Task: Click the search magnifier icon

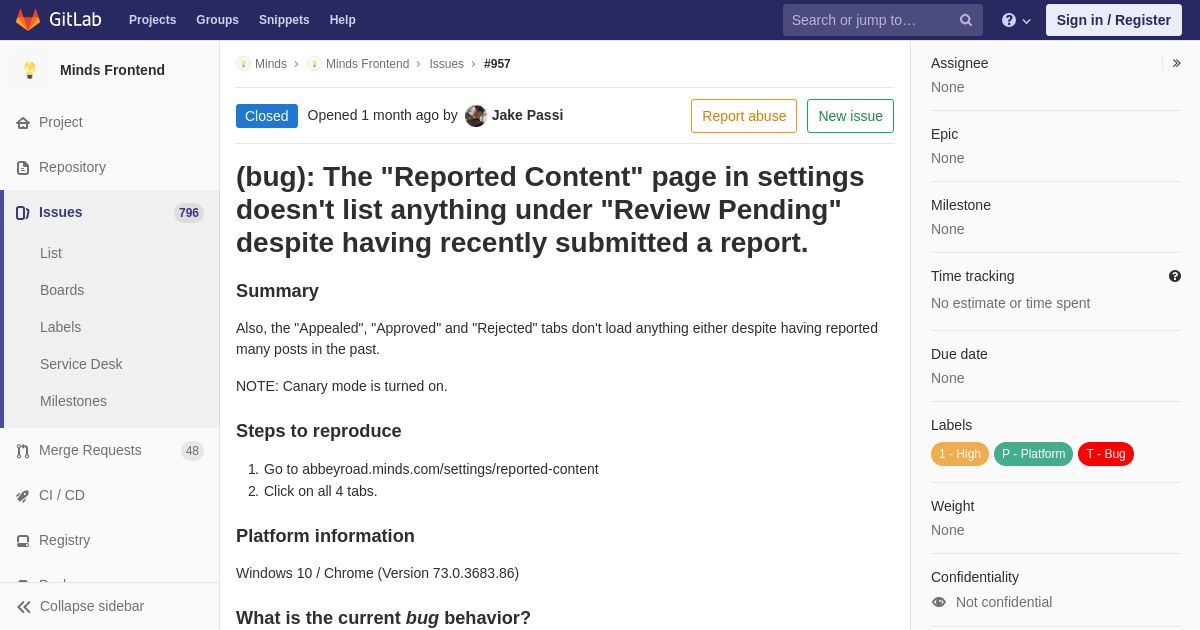Action: tap(966, 20)
